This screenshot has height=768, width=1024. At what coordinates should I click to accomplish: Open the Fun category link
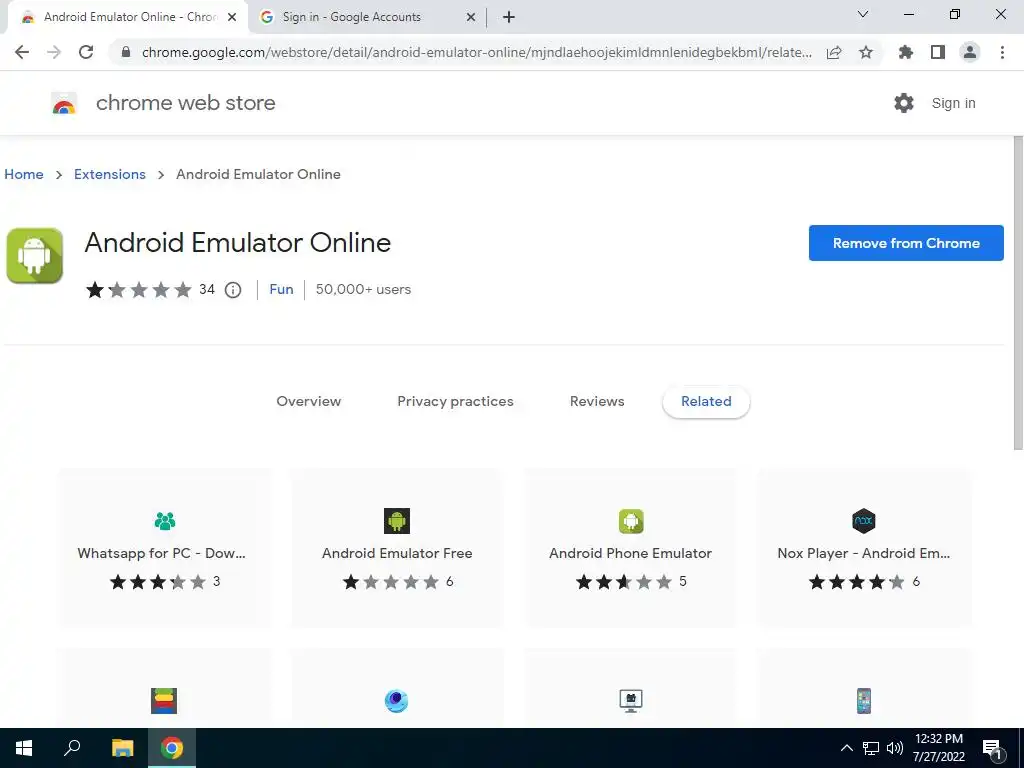(x=281, y=289)
